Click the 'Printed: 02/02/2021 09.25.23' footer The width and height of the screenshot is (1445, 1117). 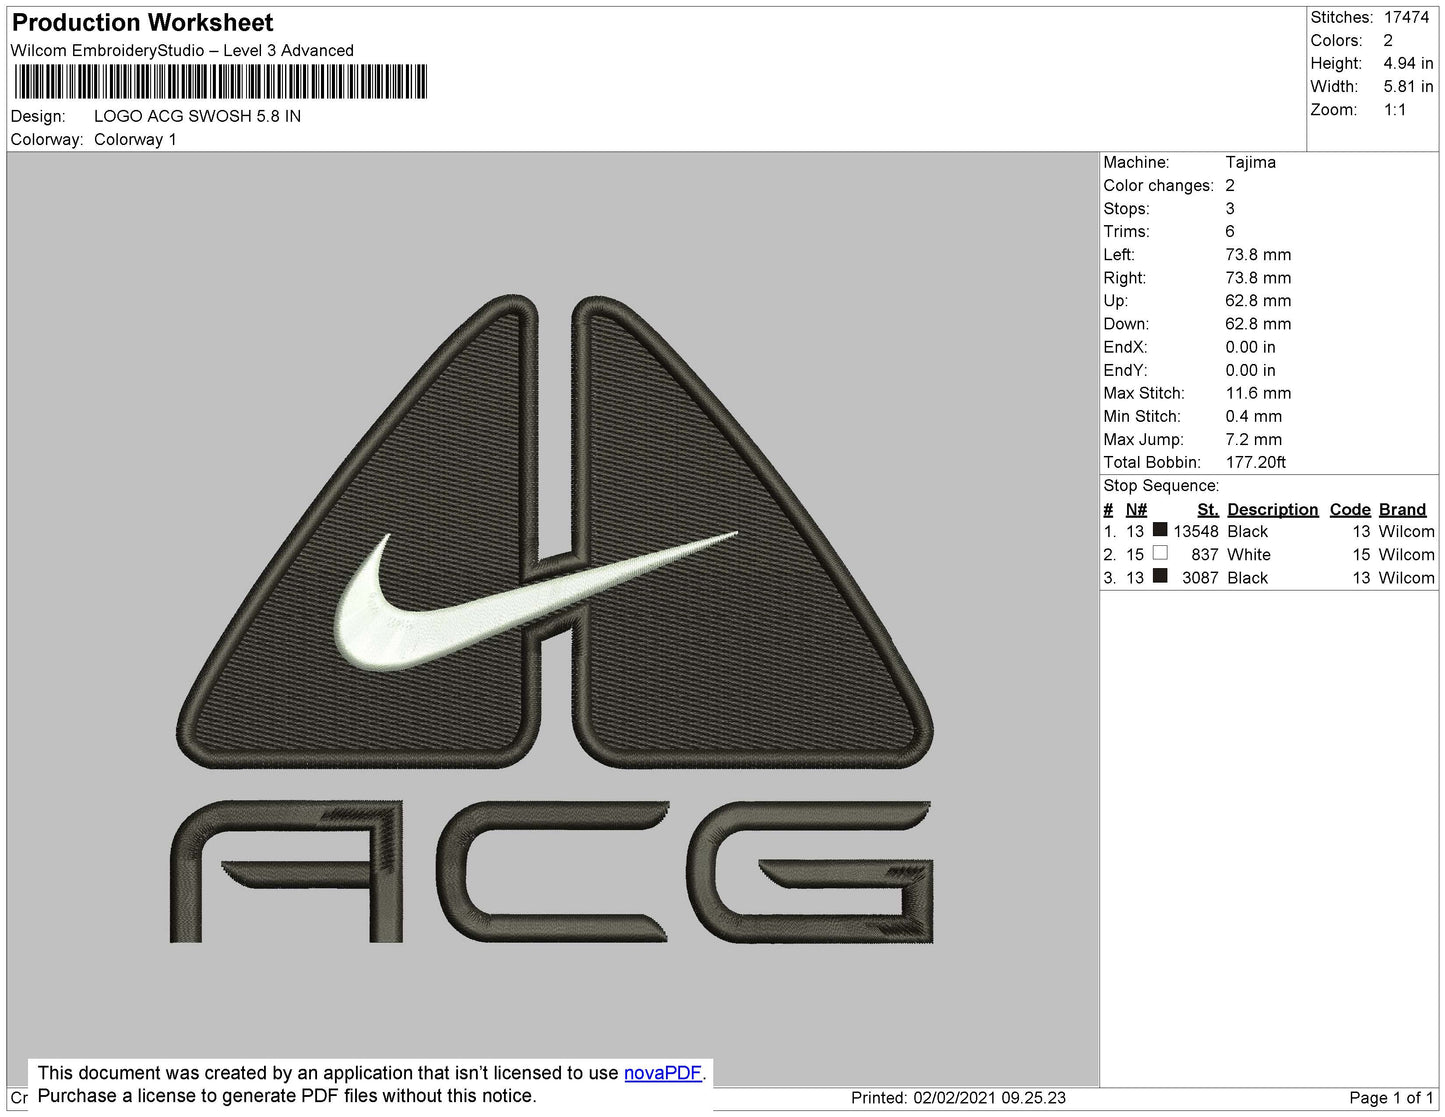pyautogui.click(x=958, y=1097)
